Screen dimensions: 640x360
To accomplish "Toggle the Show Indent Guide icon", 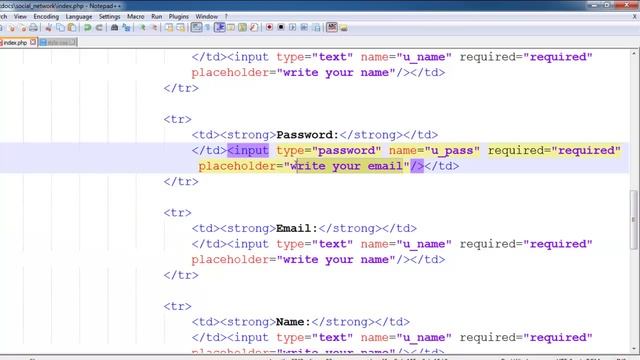I will [x=220, y=28].
